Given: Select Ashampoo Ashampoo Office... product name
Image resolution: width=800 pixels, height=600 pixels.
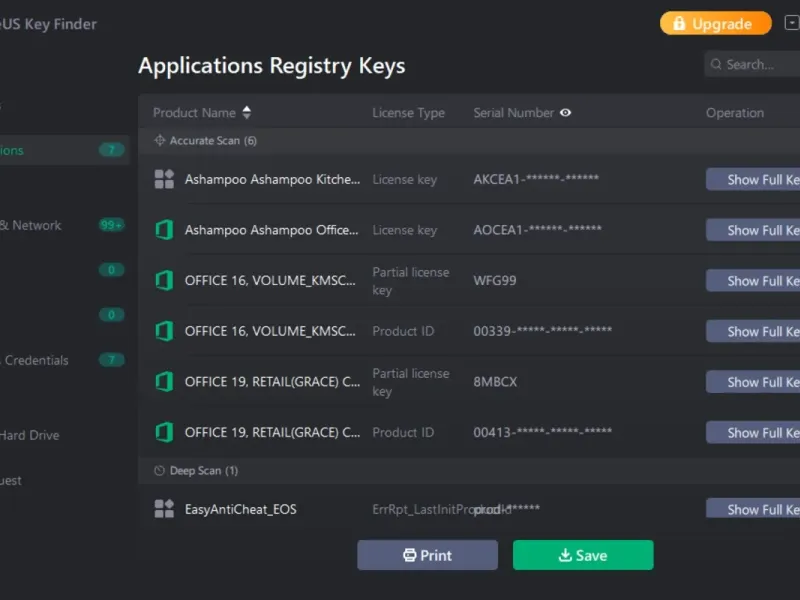Looking at the screenshot, I should coord(271,230).
